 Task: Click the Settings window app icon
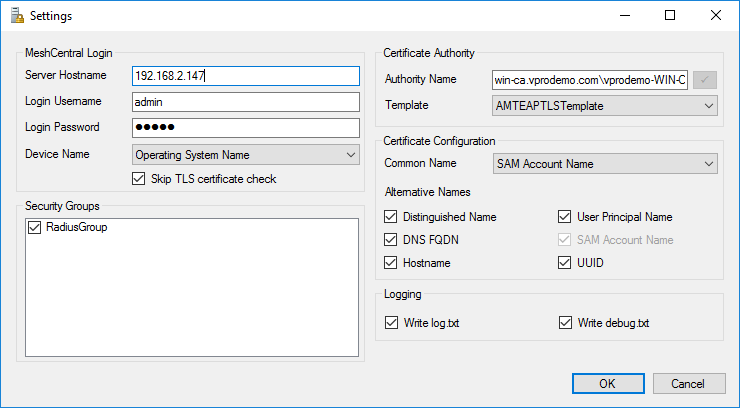[15, 16]
